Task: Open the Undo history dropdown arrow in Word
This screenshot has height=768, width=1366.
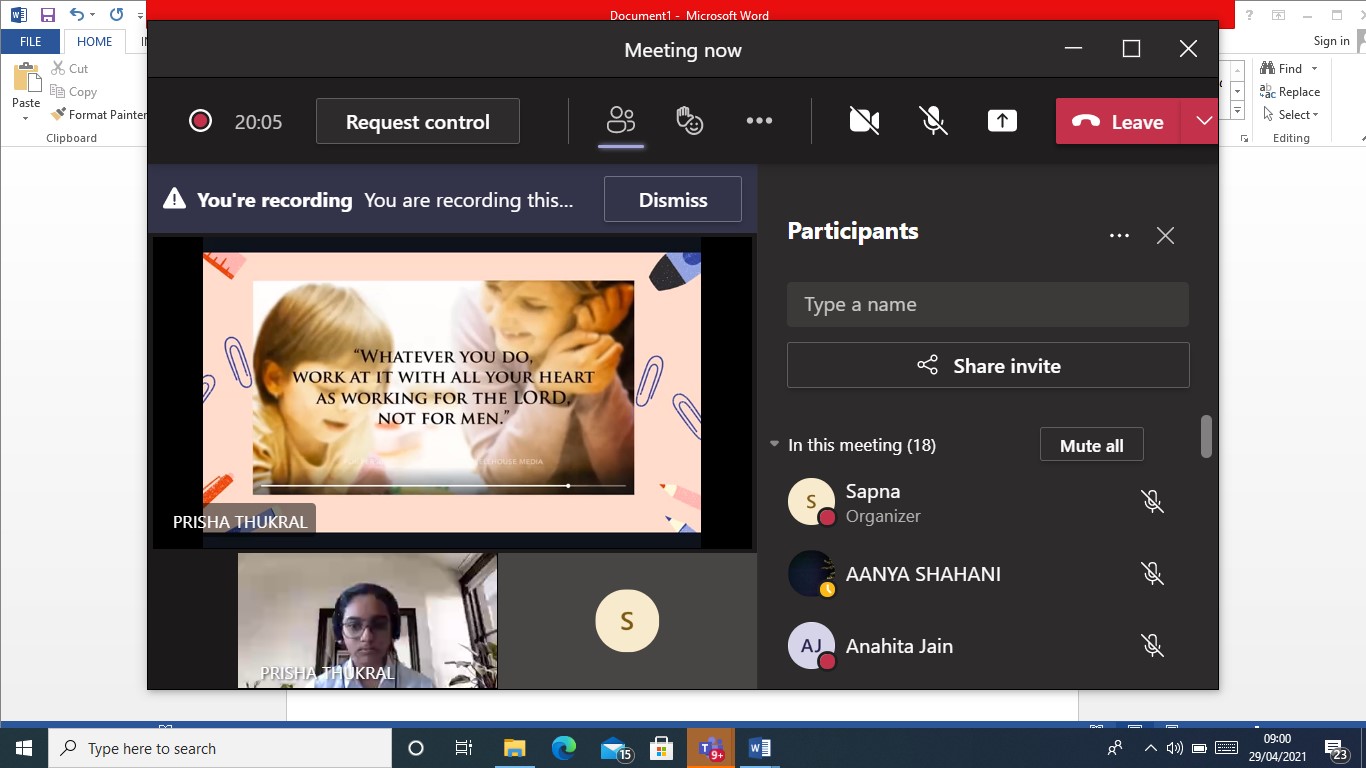Action: (93, 14)
